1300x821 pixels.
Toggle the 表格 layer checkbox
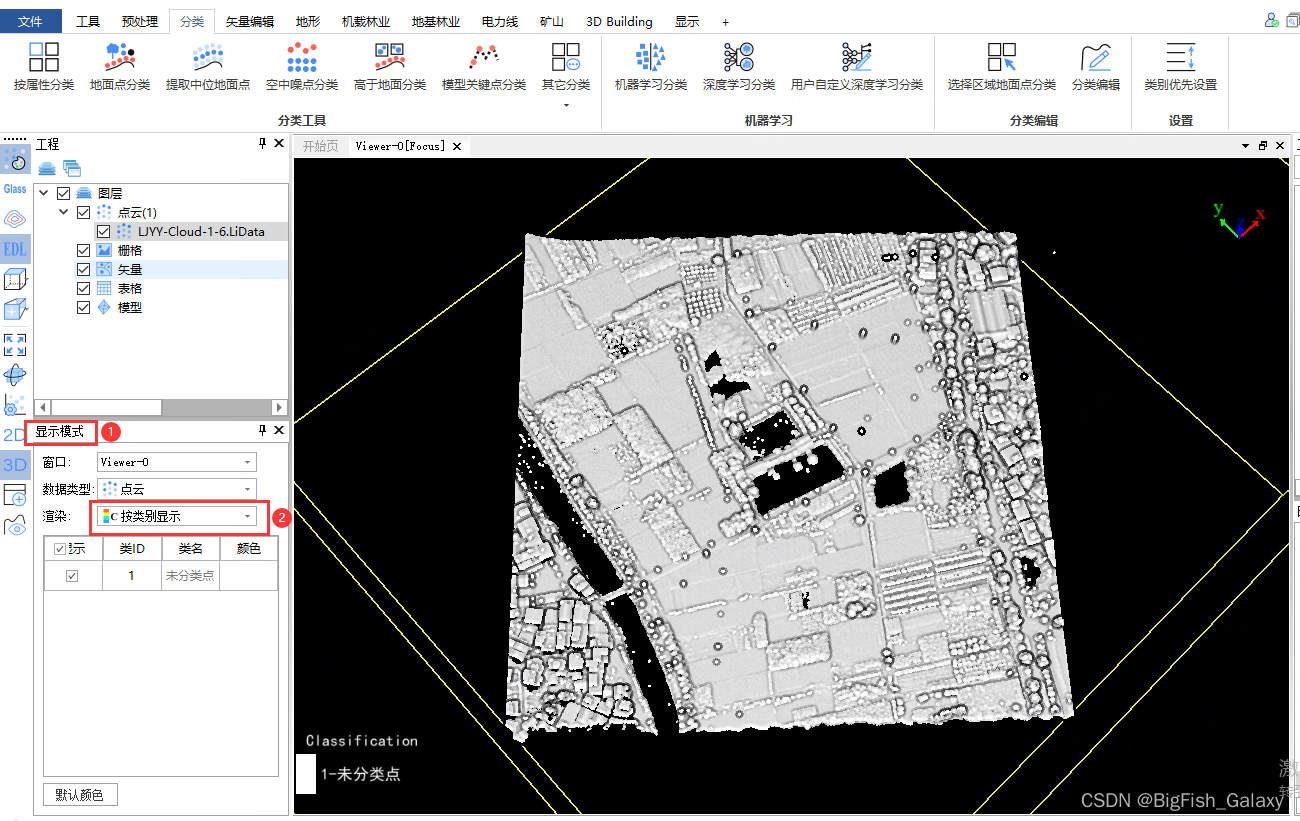coord(83,288)
